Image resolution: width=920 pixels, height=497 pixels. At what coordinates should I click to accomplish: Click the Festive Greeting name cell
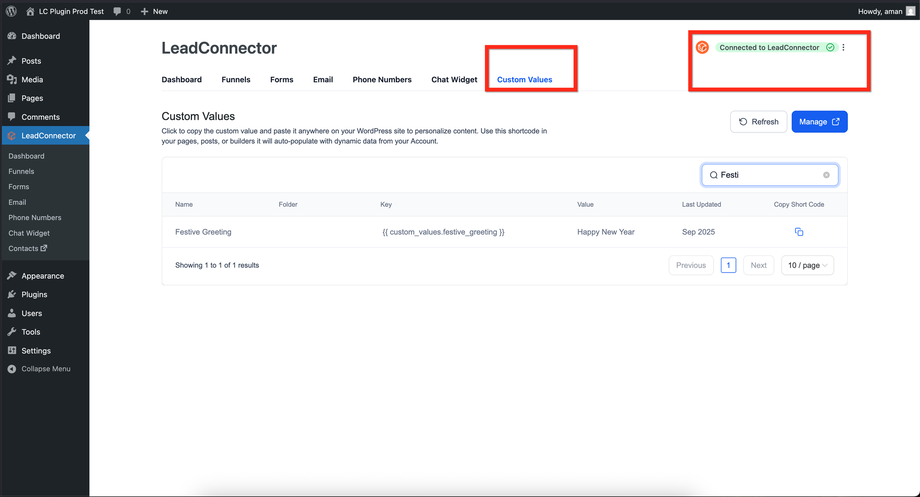(x=203, y=232)
